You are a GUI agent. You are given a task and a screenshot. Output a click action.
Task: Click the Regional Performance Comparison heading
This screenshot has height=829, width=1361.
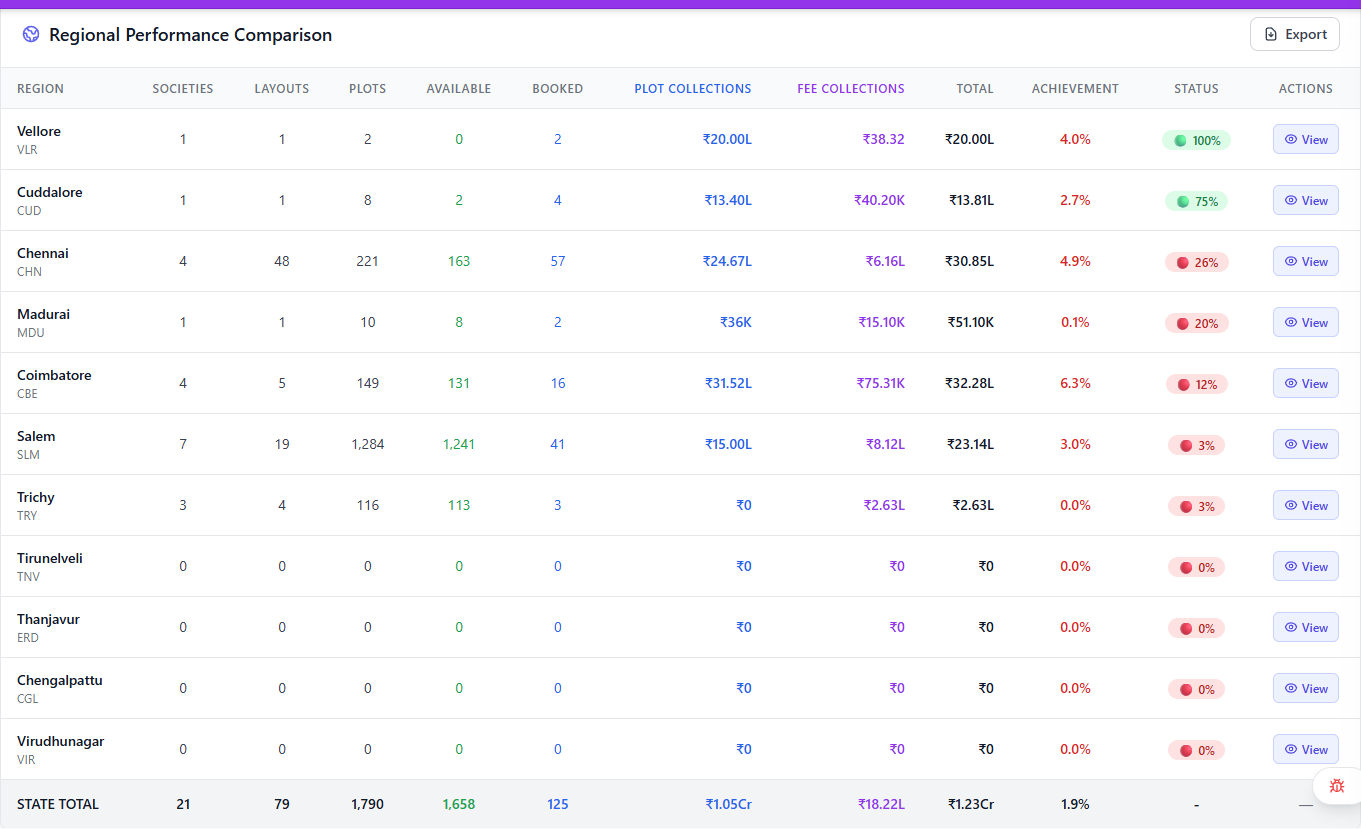[190, 35]
